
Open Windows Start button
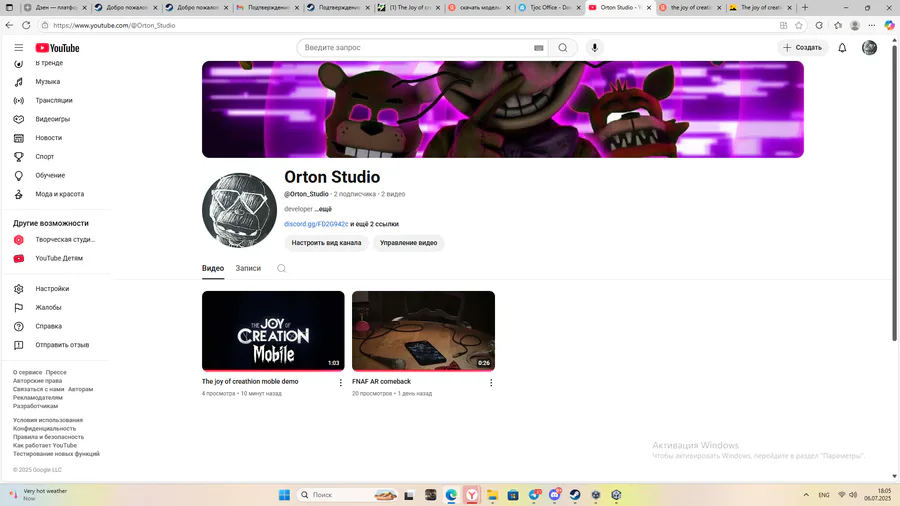coord(284,495)
